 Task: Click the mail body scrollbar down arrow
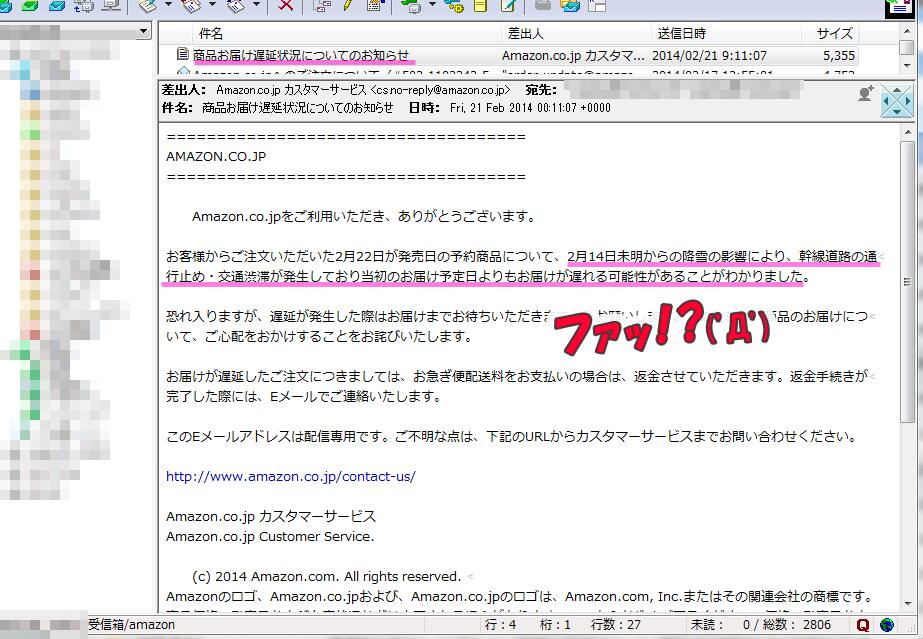(906, 604)
